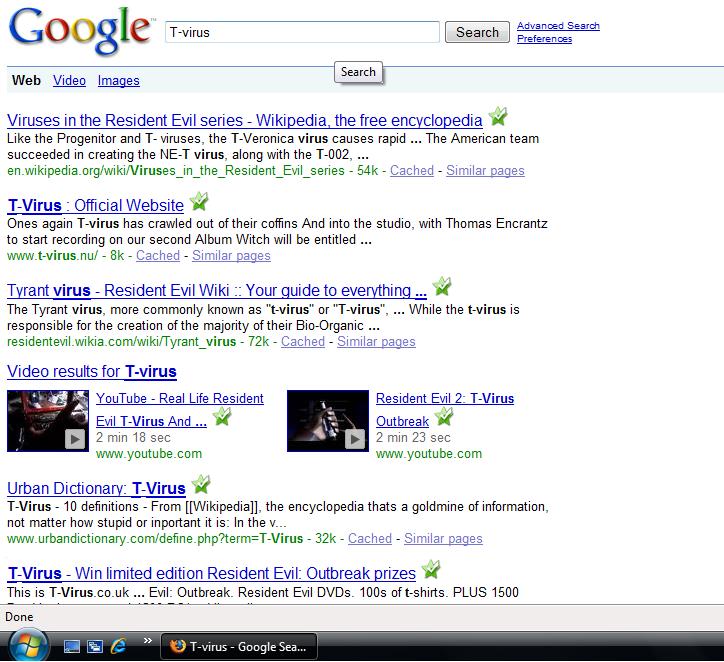
Task: Activate the T-virus Google Search taskbar button
Action: [x=239, y=646]
